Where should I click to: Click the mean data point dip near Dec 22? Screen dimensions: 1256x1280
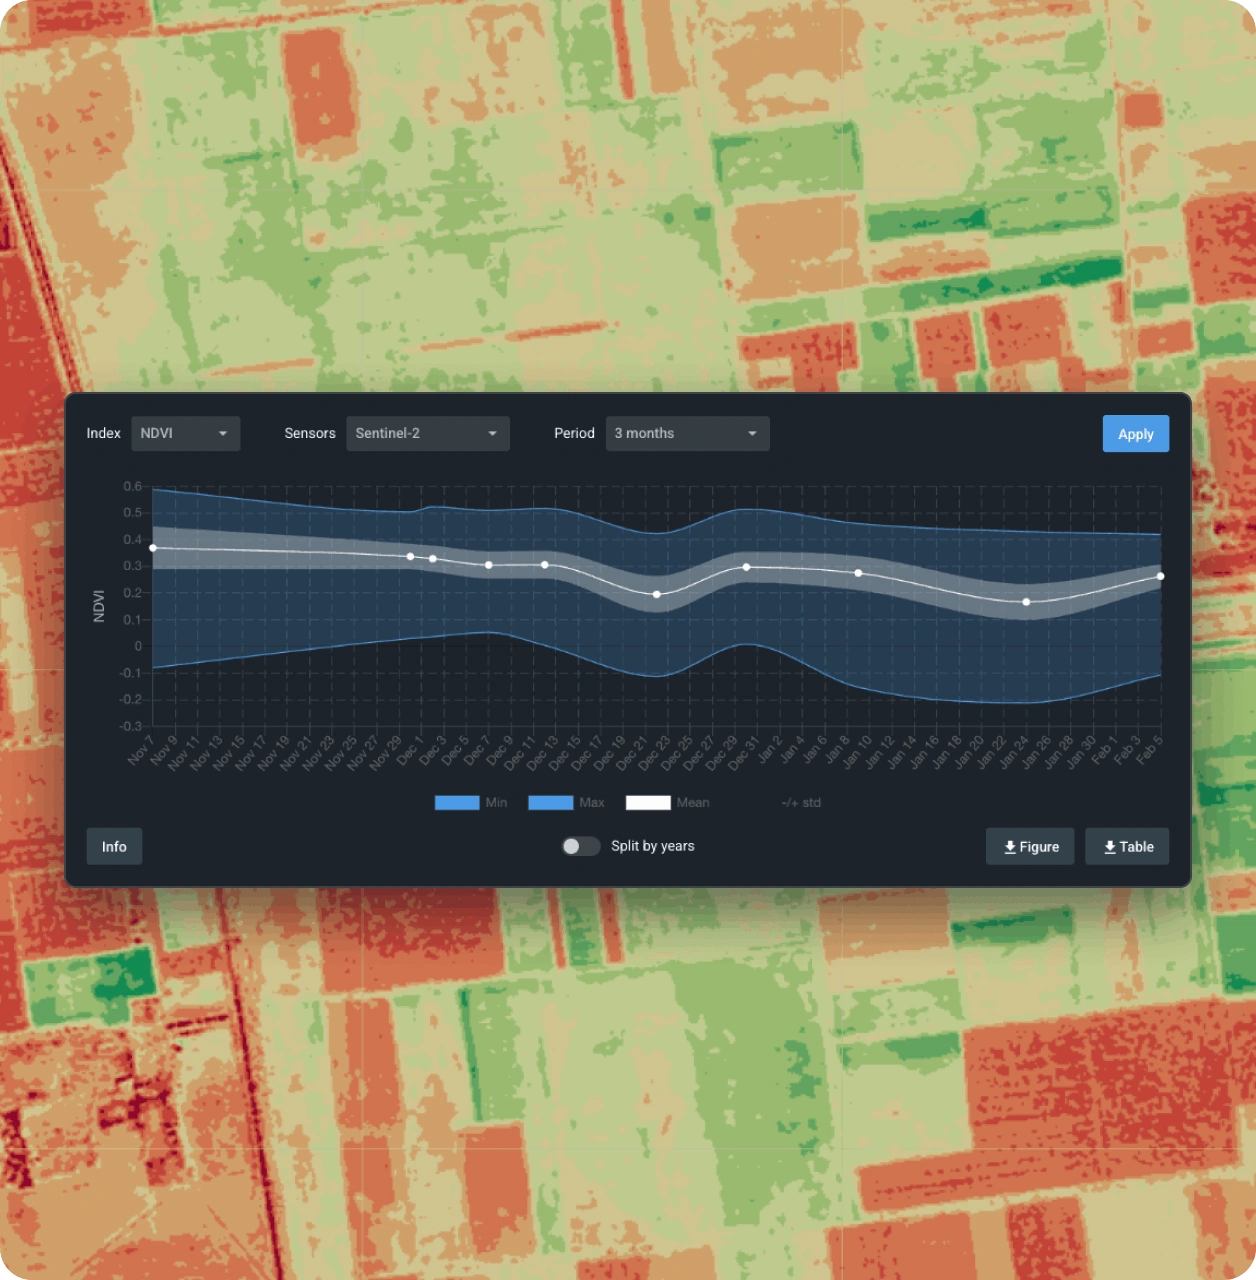point(657,594)
